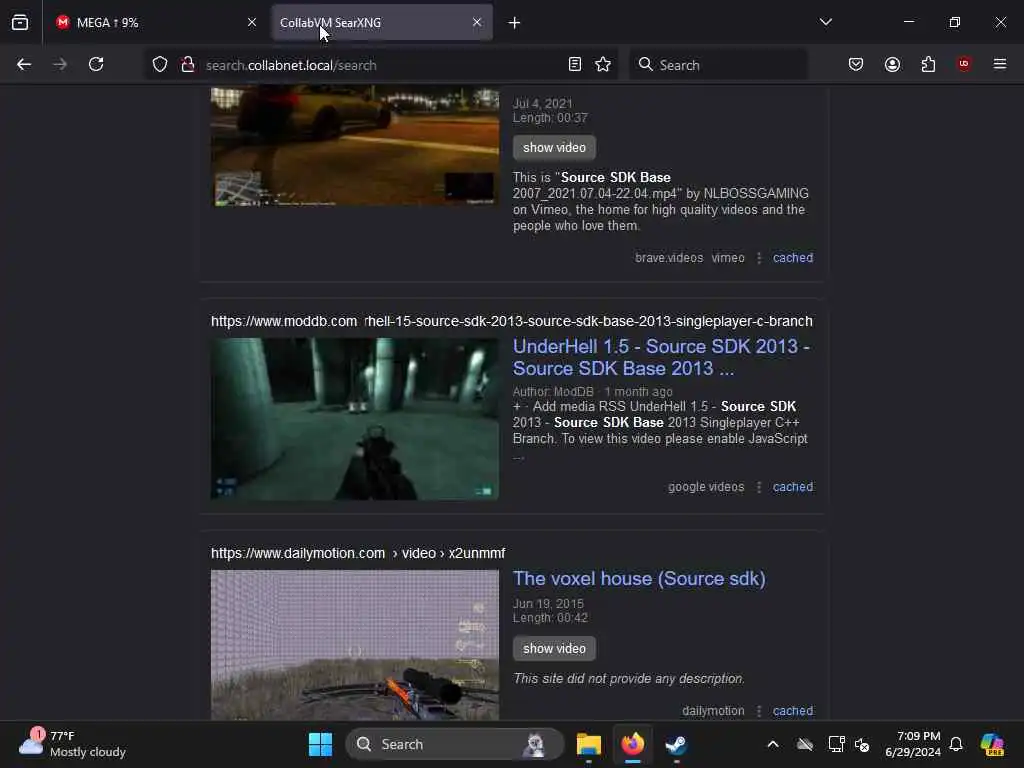Open notifications bell icon

click(956, 744)
